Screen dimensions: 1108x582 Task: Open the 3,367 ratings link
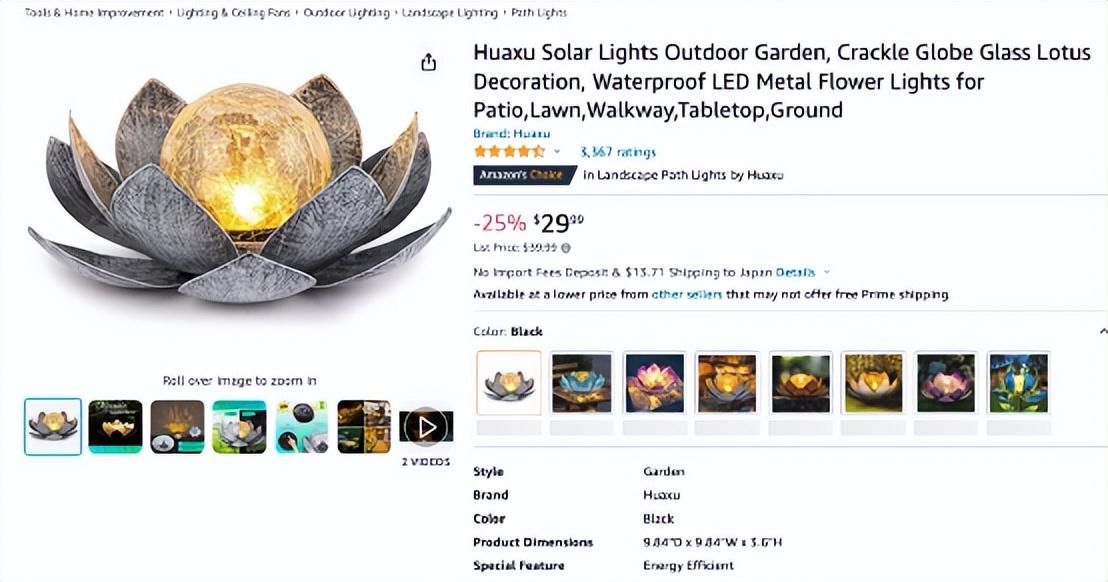pos(618,152)
